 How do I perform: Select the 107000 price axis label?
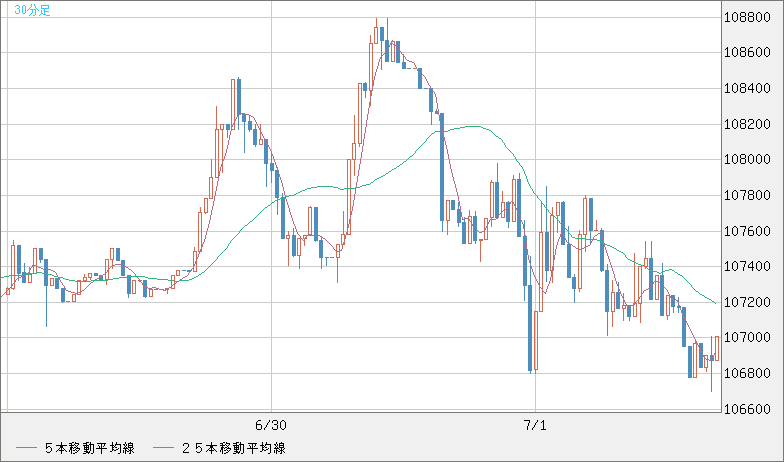pyautogui.click(x=747, y=338)
